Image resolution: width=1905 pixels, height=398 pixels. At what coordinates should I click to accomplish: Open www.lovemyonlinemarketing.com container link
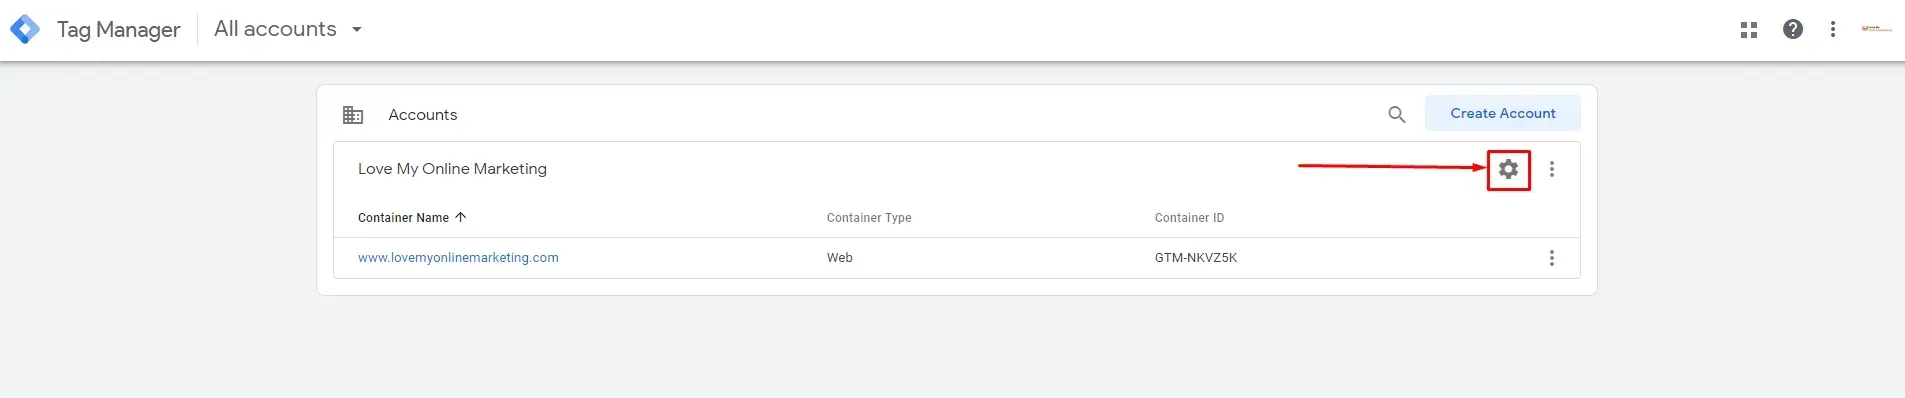point(458,257)
